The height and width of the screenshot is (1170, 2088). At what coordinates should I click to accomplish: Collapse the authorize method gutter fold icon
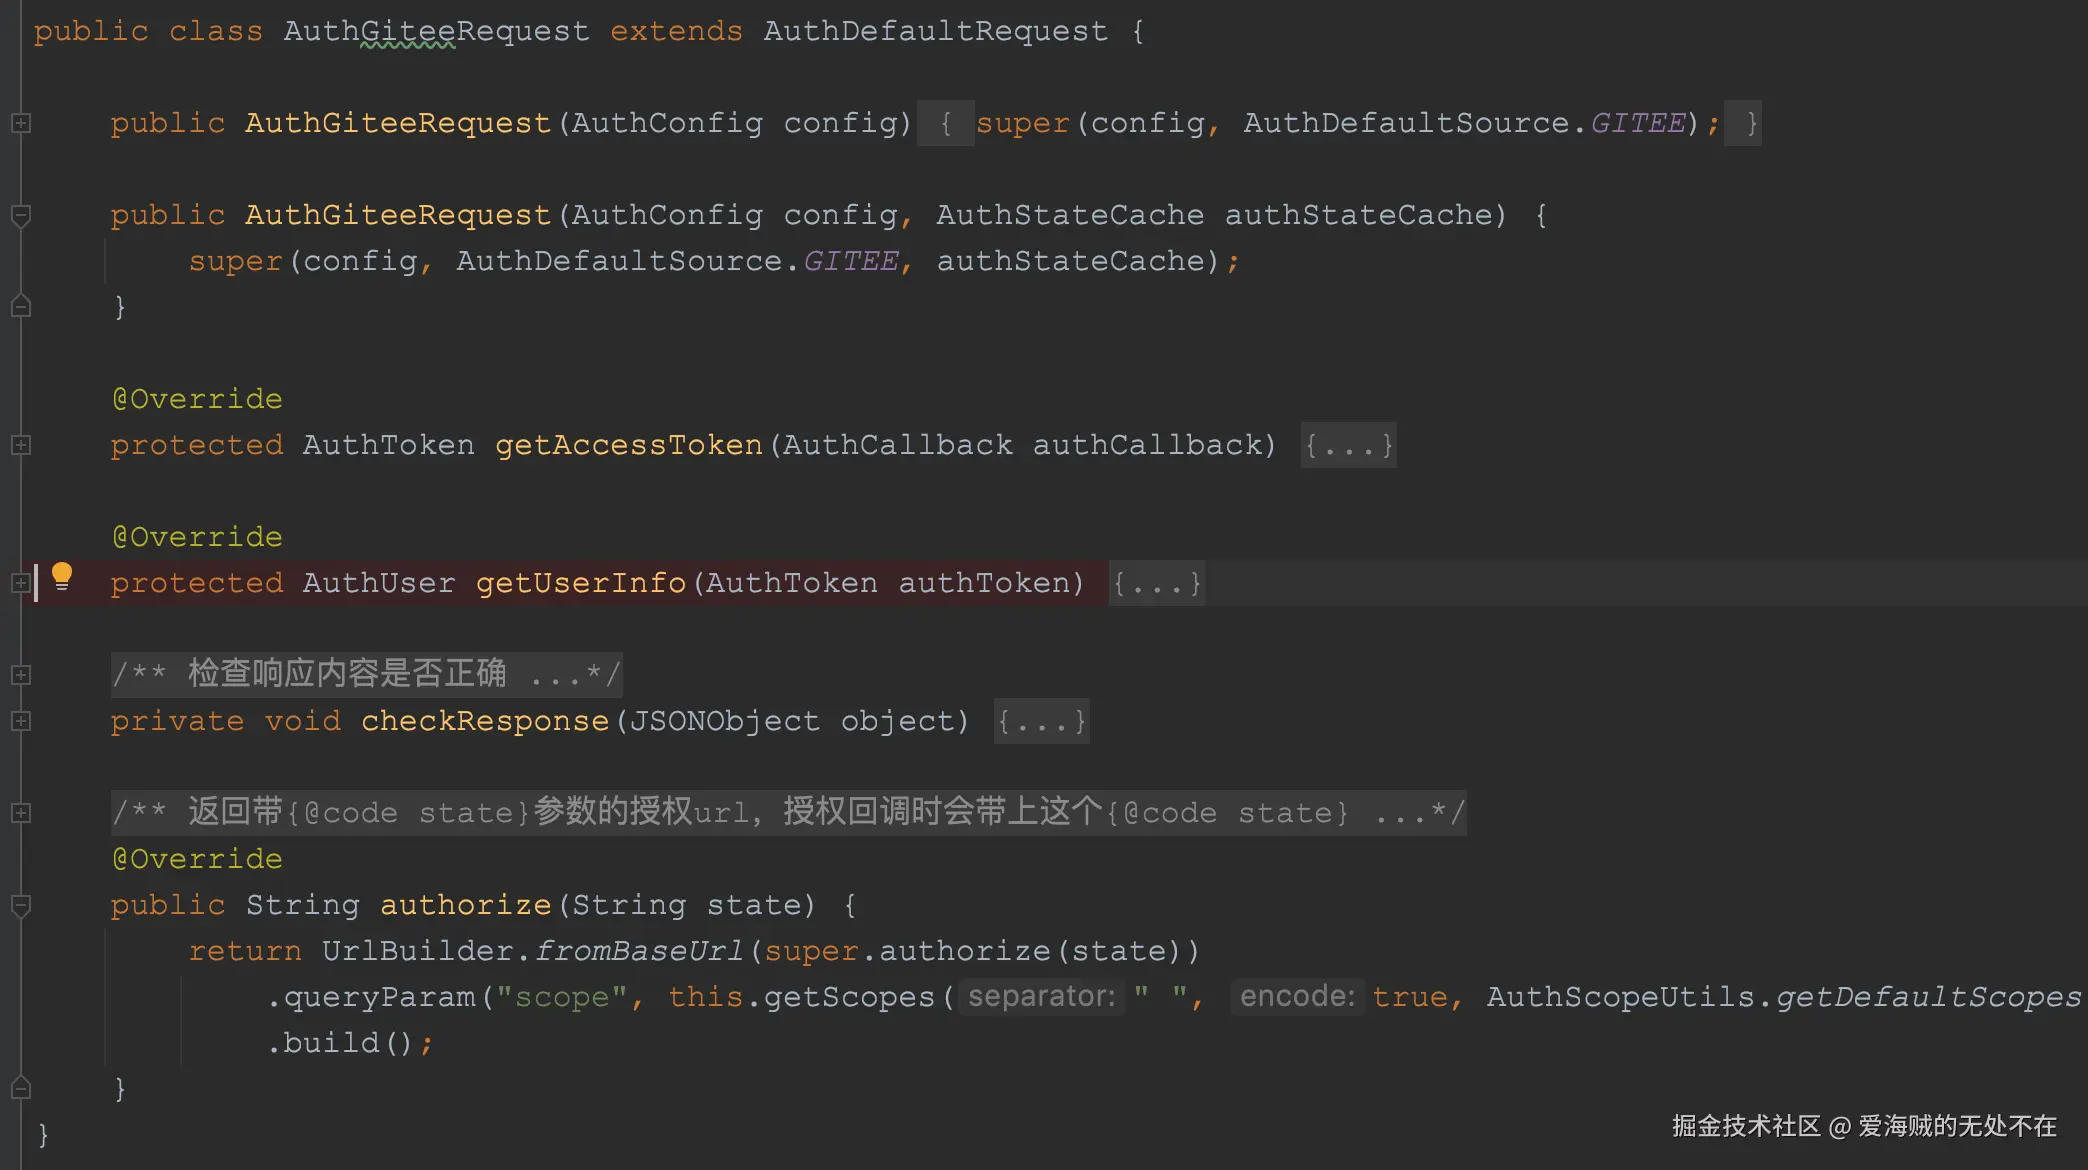[x=21, y=905]
